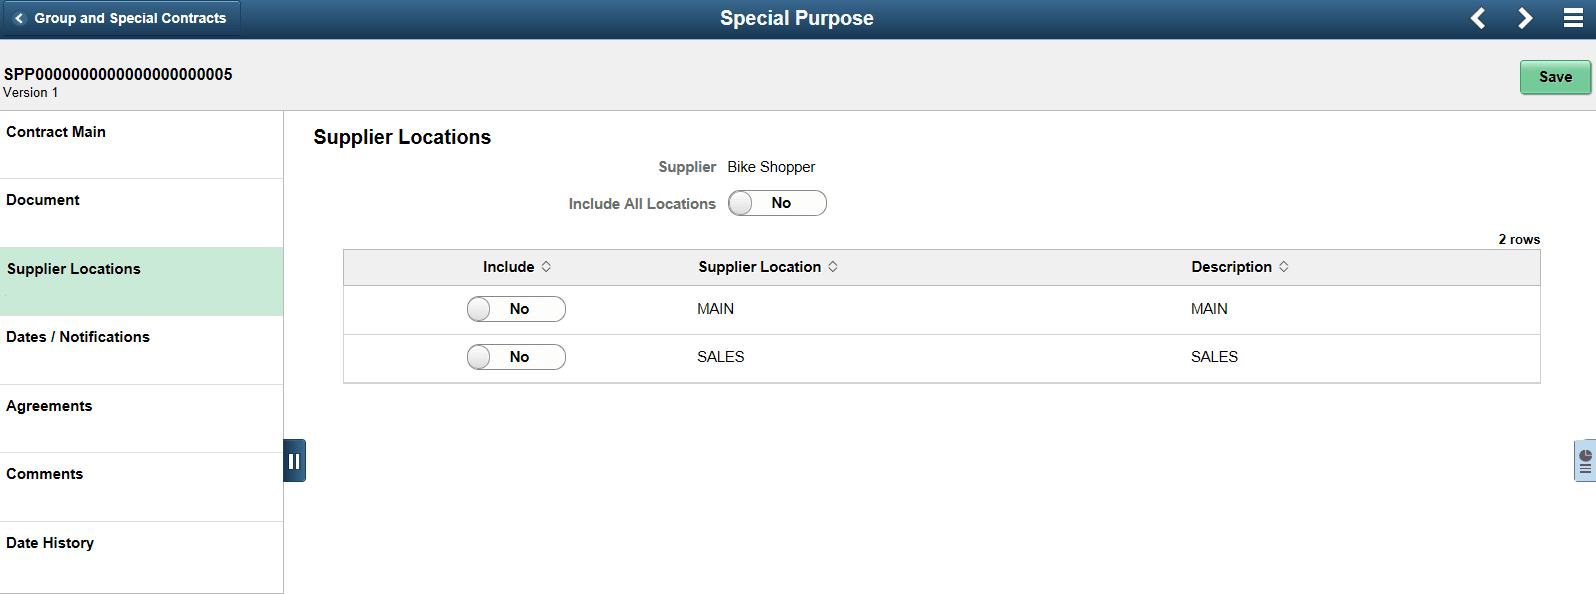Switch to the Contract Main page
Screen dimensions: 1596x594
(55, 131)
